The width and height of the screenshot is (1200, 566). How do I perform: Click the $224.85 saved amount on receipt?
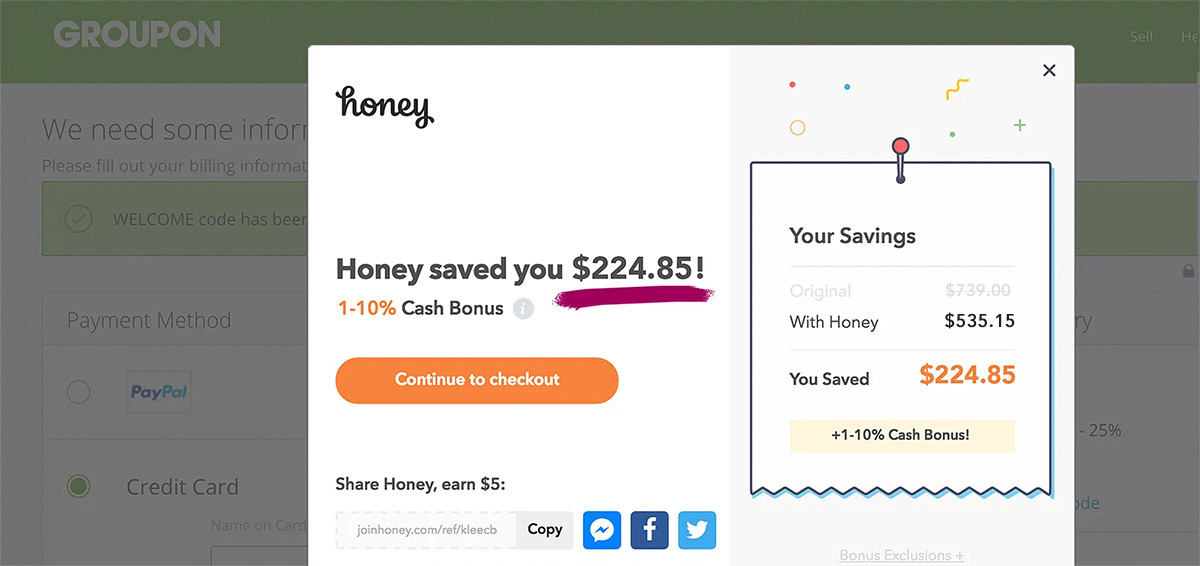967,375
